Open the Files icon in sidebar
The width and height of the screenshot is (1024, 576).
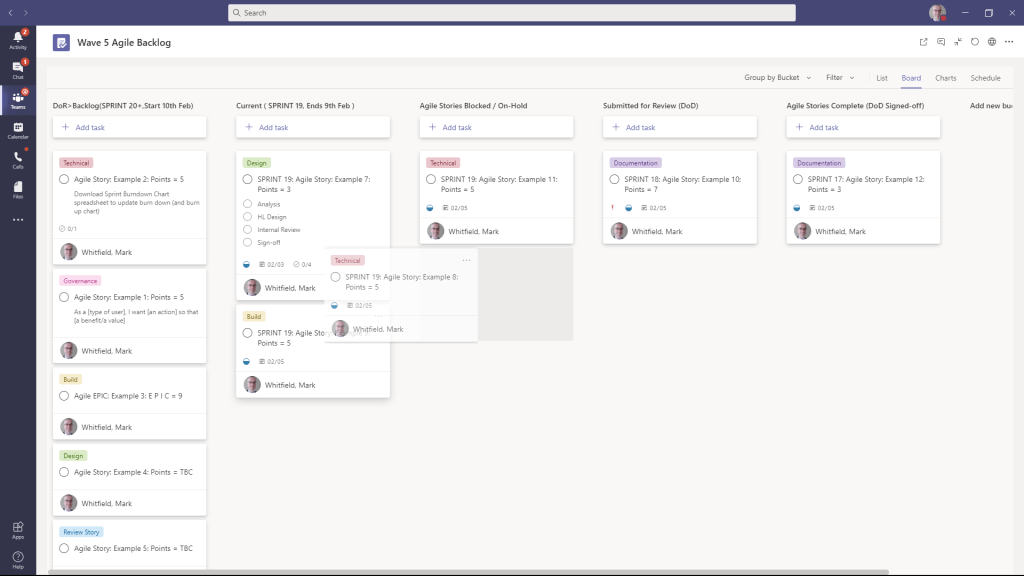(17, 187)
